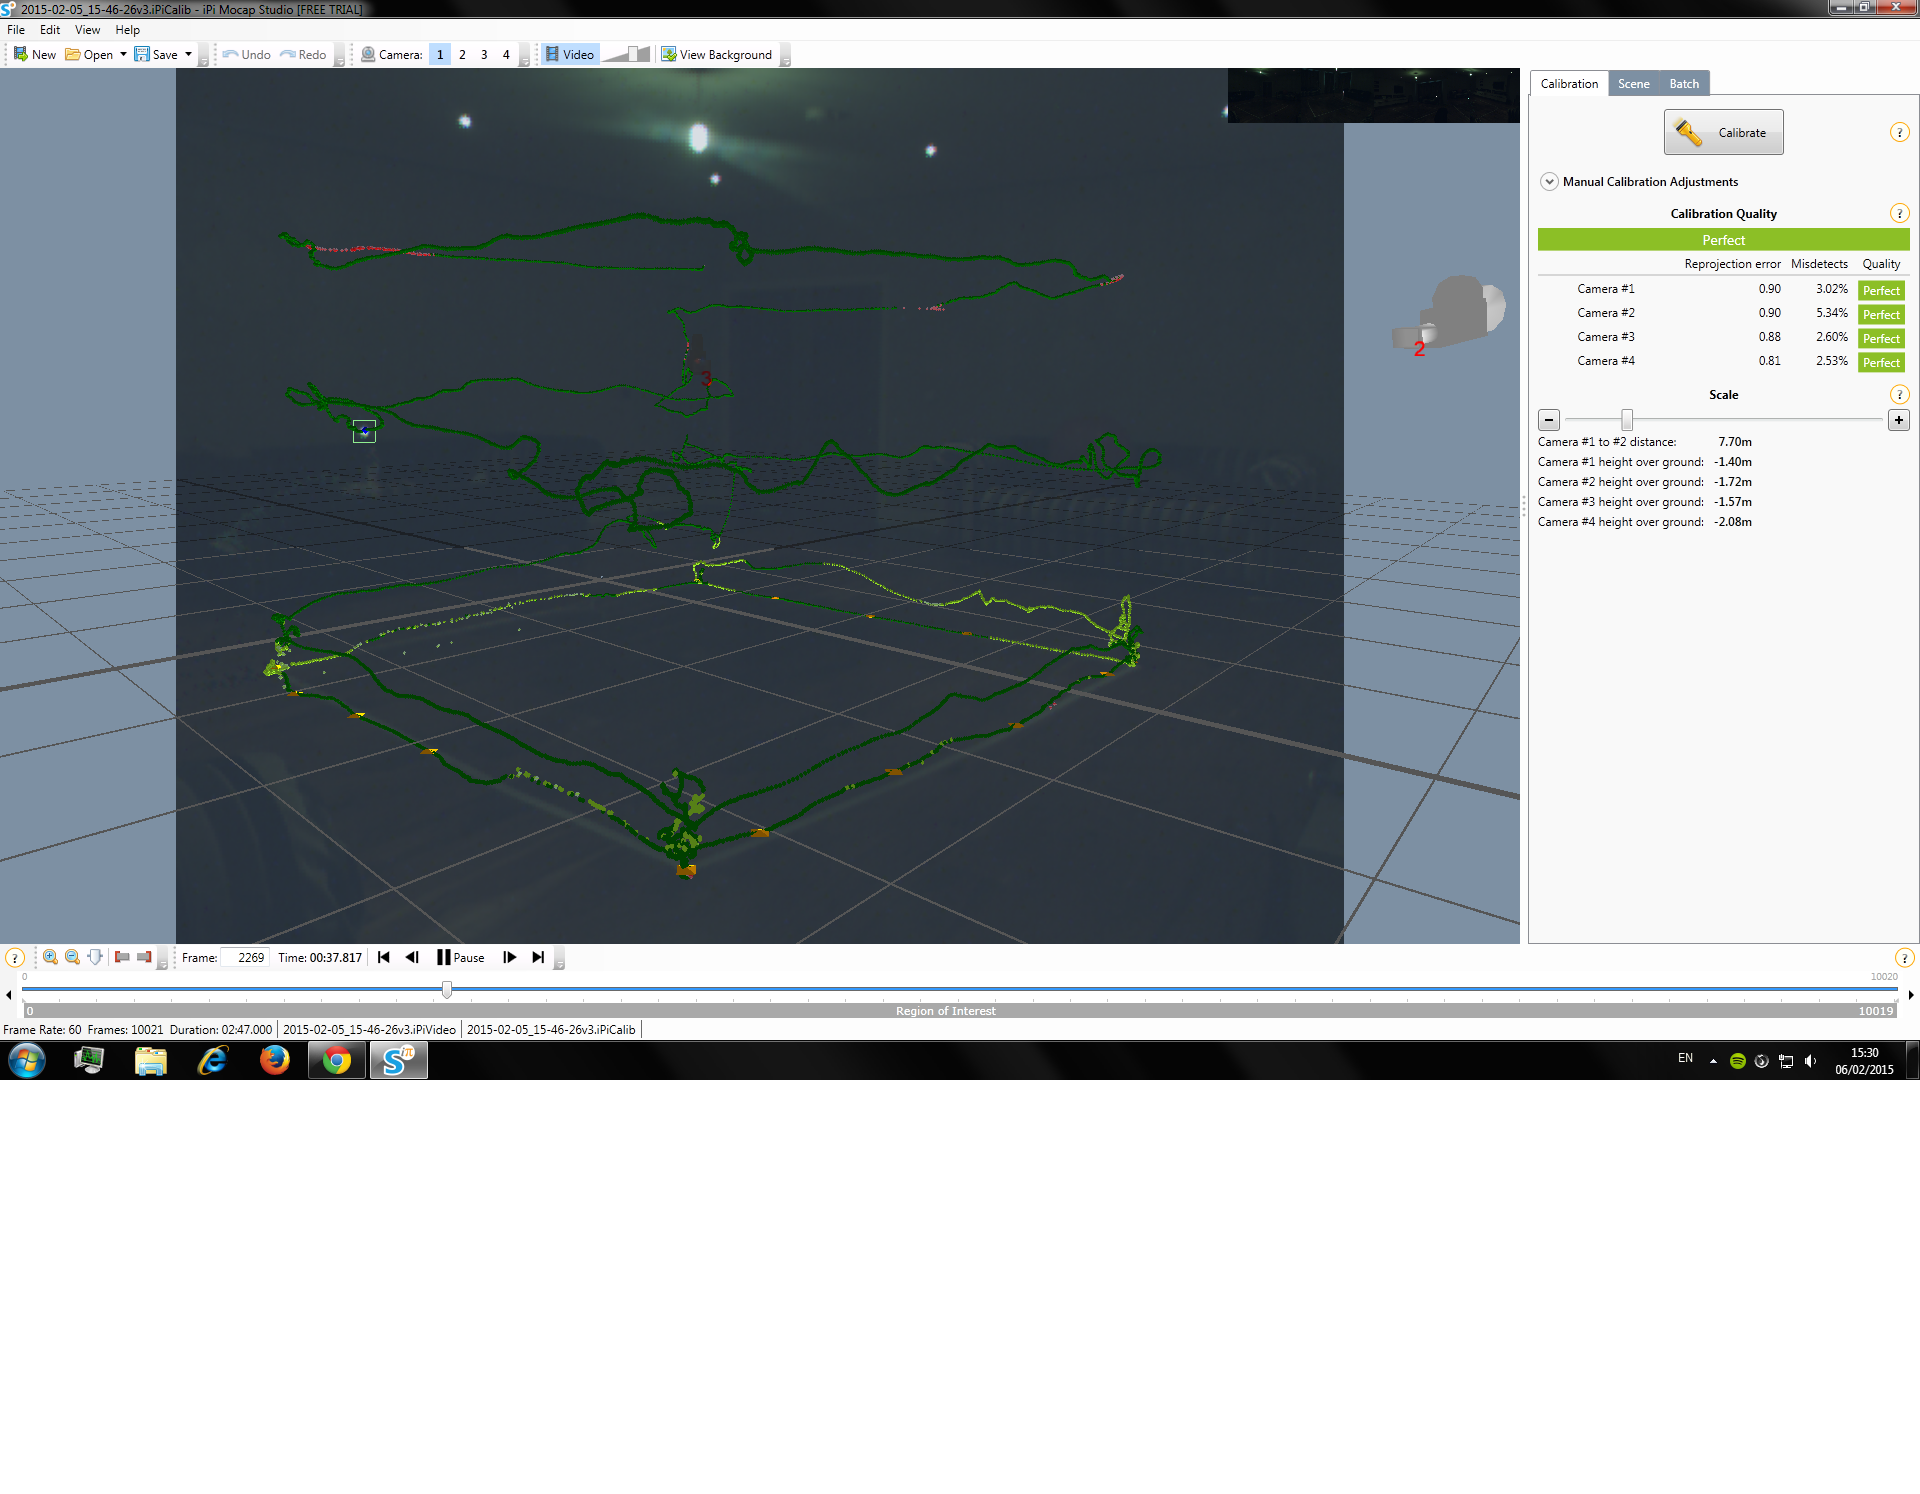Click the Pause playback button
Viewport: 1920px width, 1494px height.
(x=461, y=957)
